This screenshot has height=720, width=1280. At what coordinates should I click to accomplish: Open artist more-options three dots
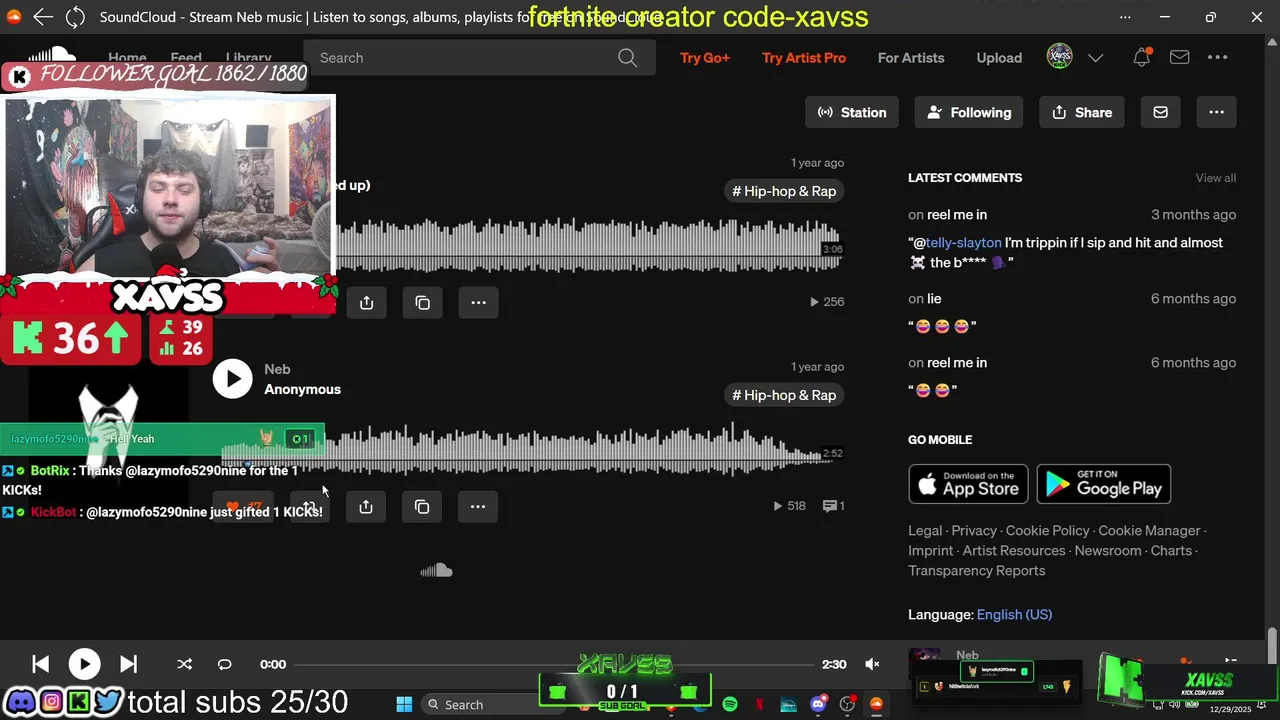click(1216, 112)
